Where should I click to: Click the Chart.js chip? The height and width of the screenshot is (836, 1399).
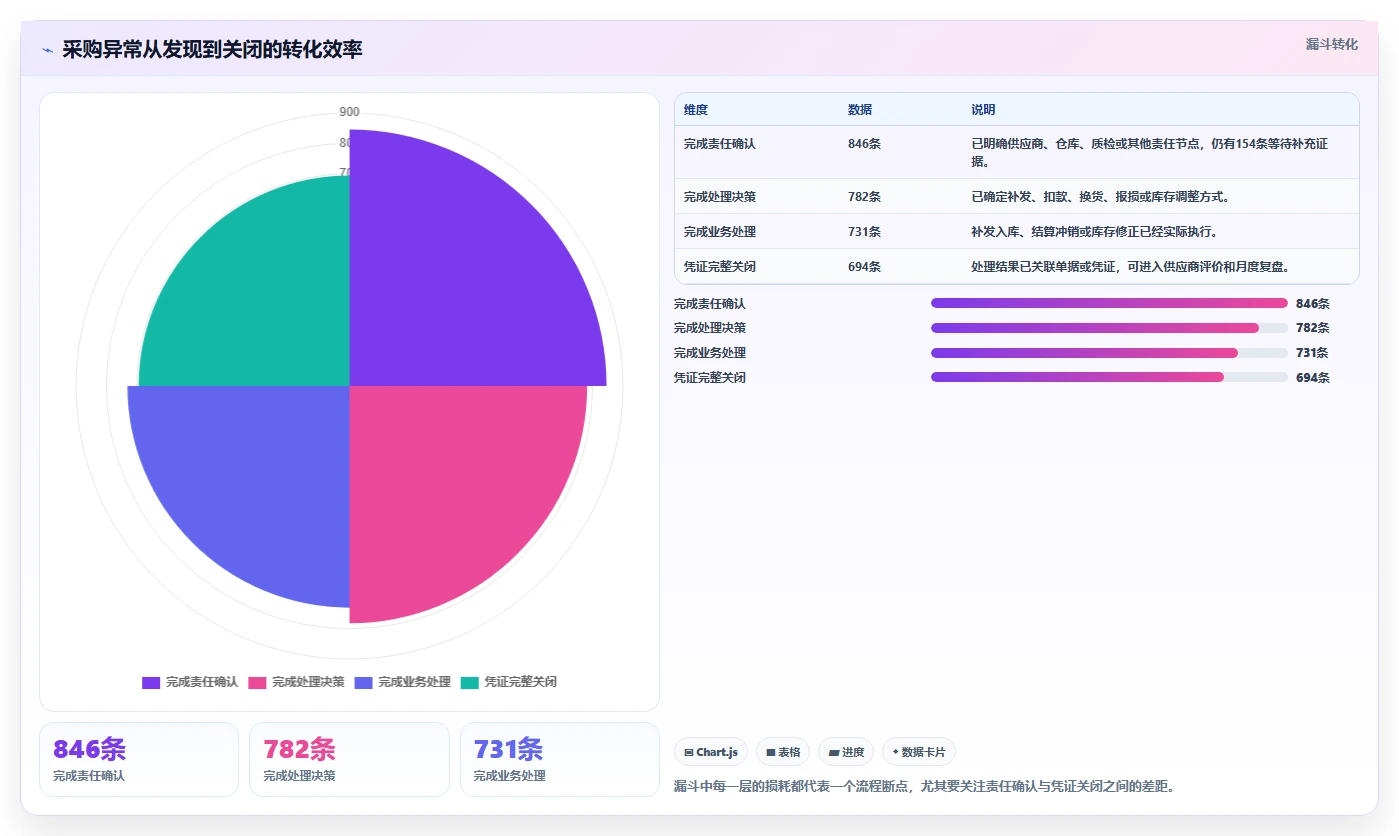pos(711,752)
